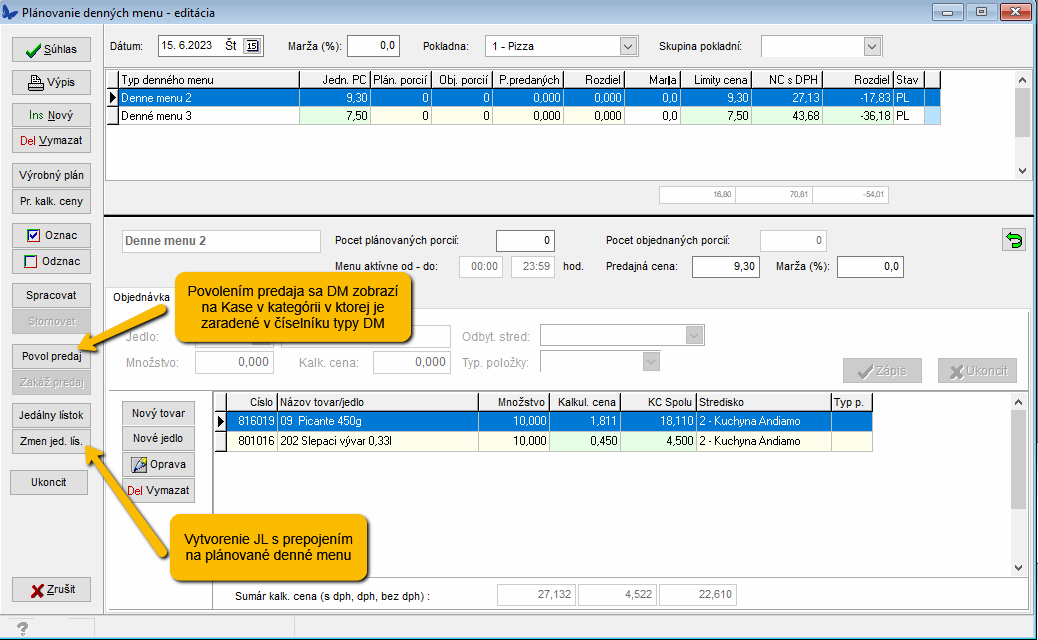Switch to the Objednávka tab
Screen dimensions: 1038x640
[x=140, y=297]
